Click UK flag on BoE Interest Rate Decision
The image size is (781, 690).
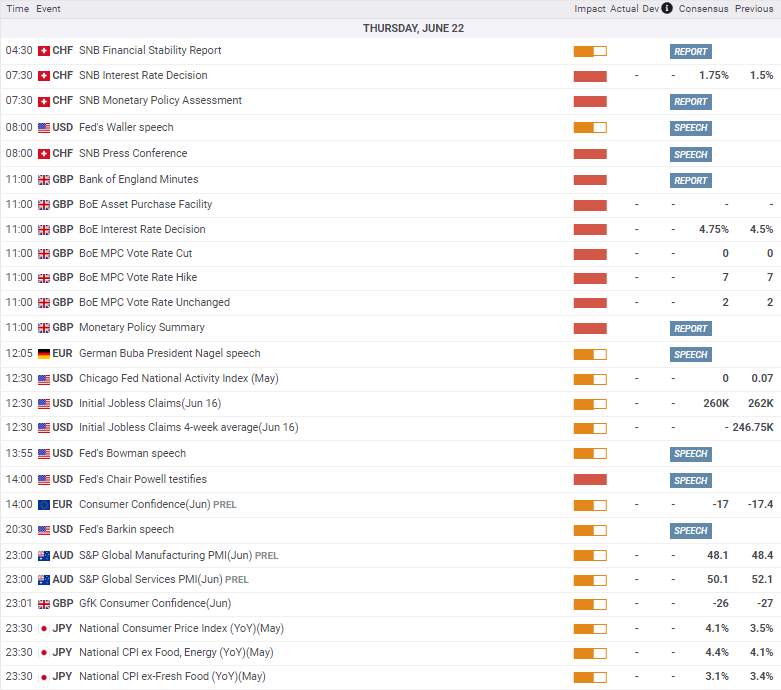click(44, 230)
